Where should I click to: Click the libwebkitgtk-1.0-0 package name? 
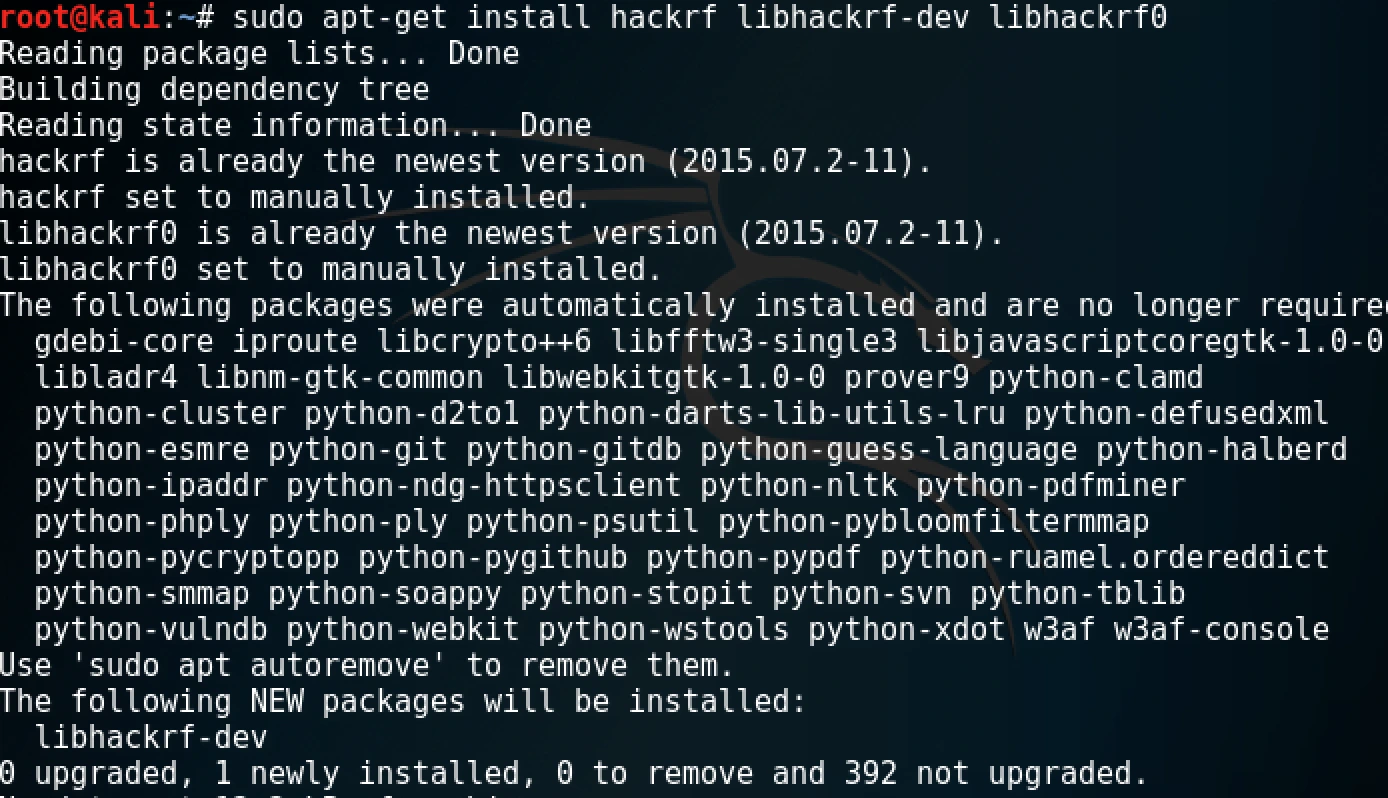(663, 377)
